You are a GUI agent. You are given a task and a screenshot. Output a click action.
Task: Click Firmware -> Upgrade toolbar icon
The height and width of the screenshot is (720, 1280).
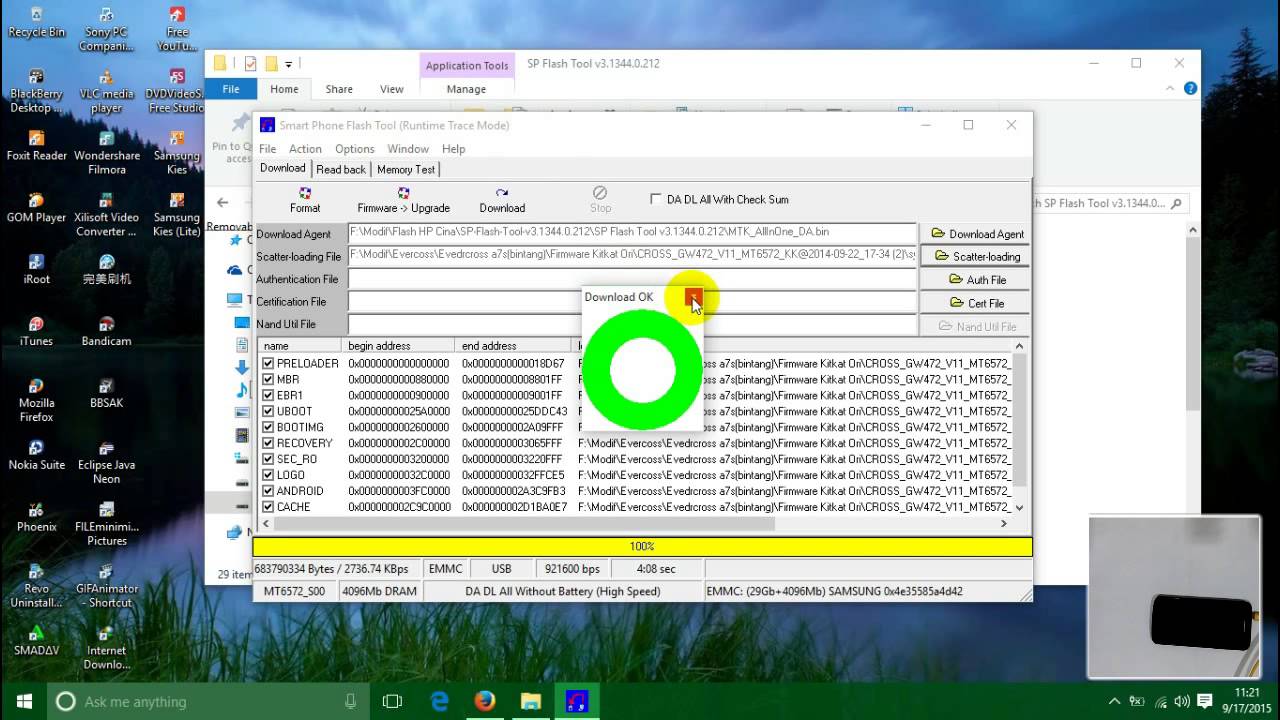(403, 199)
